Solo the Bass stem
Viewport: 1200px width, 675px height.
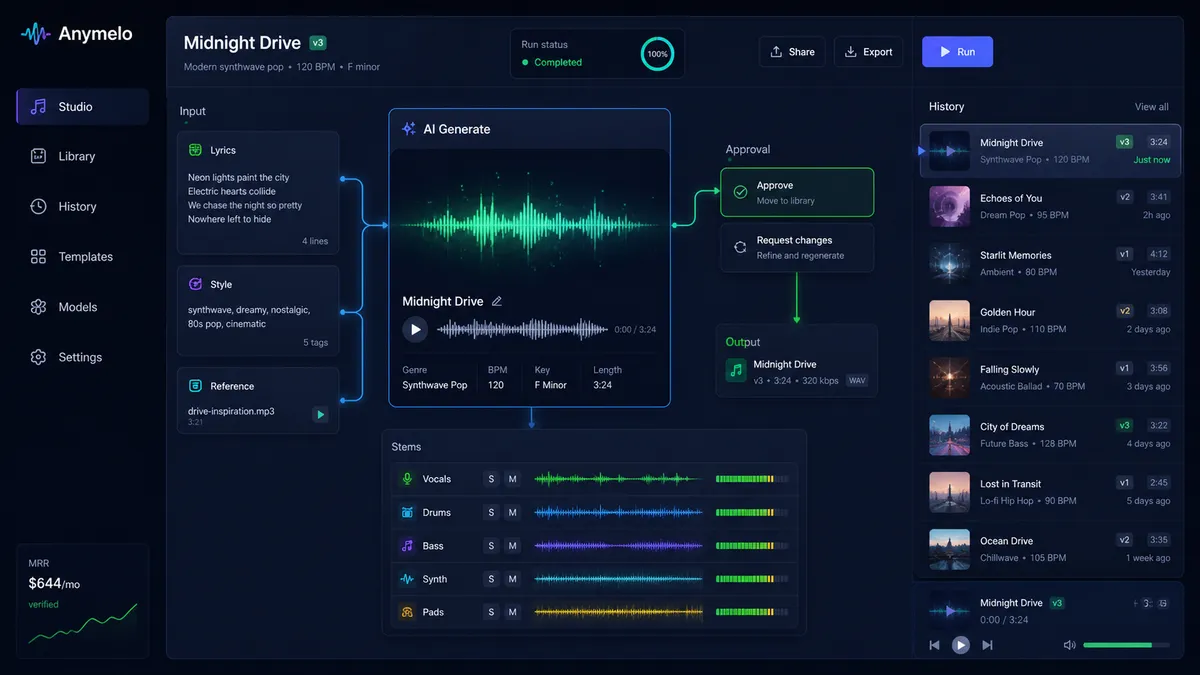tap(491, 546)
